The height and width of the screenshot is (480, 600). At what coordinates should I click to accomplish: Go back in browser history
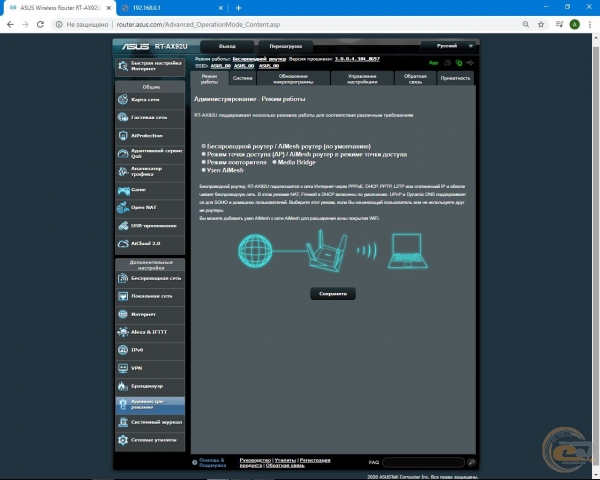tap(10, 24)
